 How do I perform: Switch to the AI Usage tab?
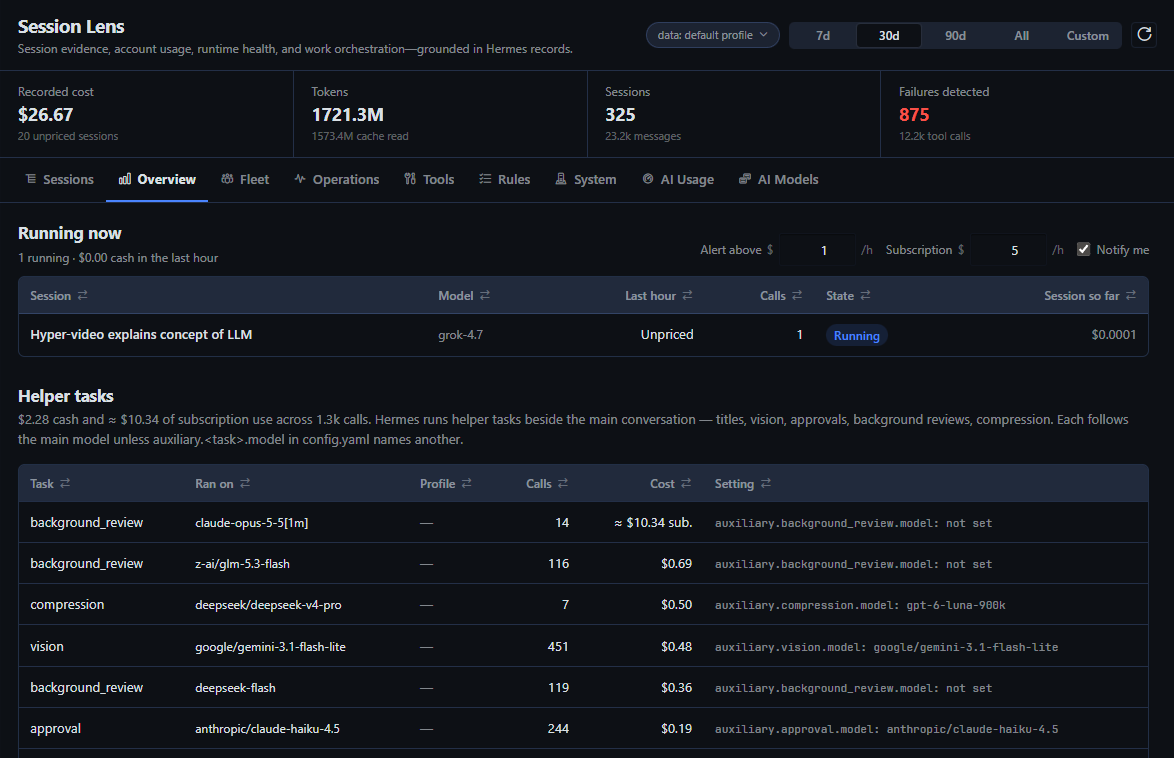678,180
